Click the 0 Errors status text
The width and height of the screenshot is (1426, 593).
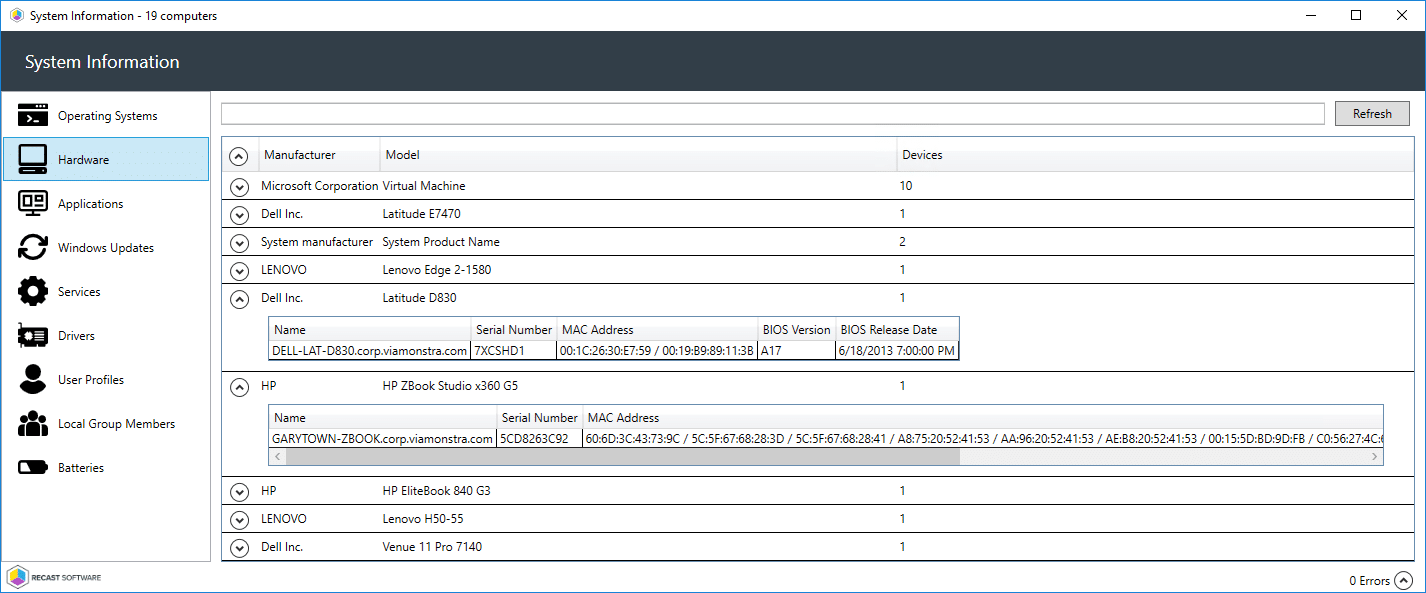pyautogui.click(x=1369, y=581)
